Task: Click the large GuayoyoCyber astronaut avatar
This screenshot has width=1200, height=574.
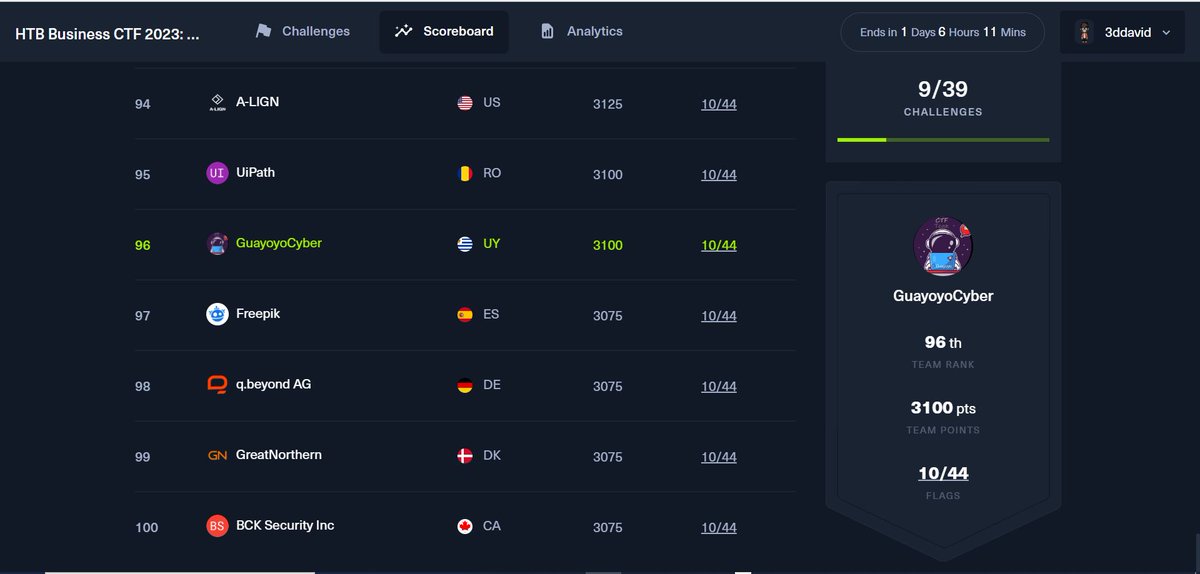Action: tap(943, 246)
